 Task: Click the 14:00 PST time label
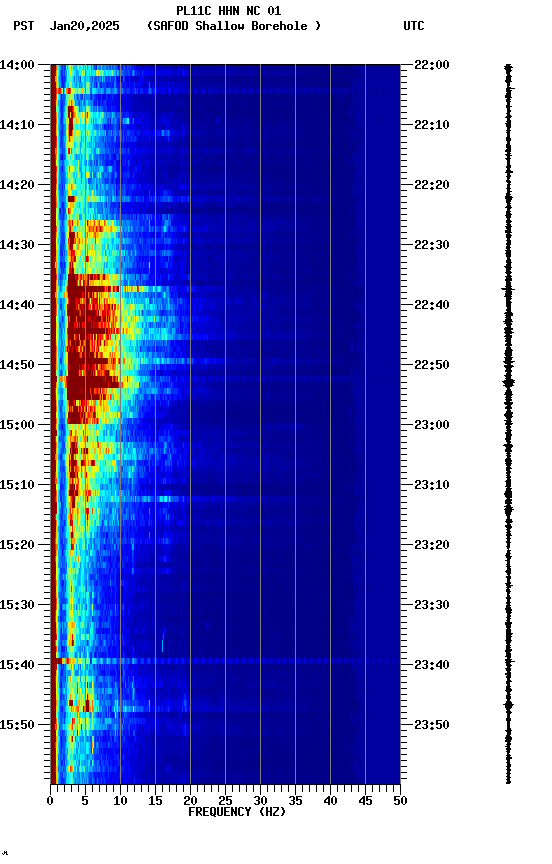17,65
